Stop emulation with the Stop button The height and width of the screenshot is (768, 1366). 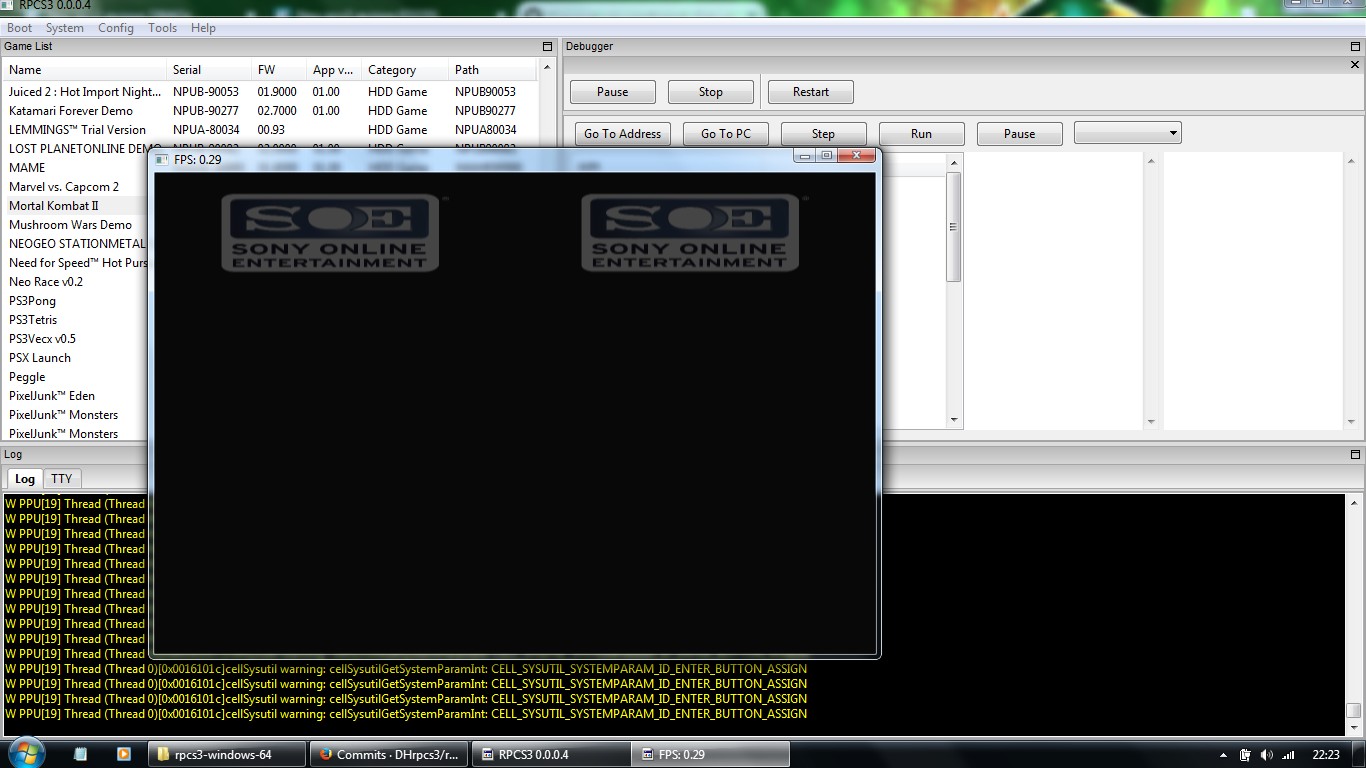[x=710, y=92]
